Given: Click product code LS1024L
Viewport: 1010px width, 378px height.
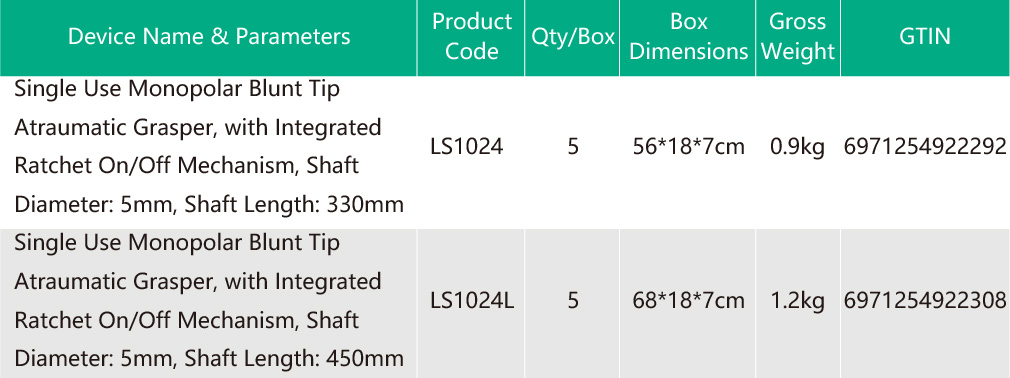Looking at the screenshot, I should (x=472, y=300).
